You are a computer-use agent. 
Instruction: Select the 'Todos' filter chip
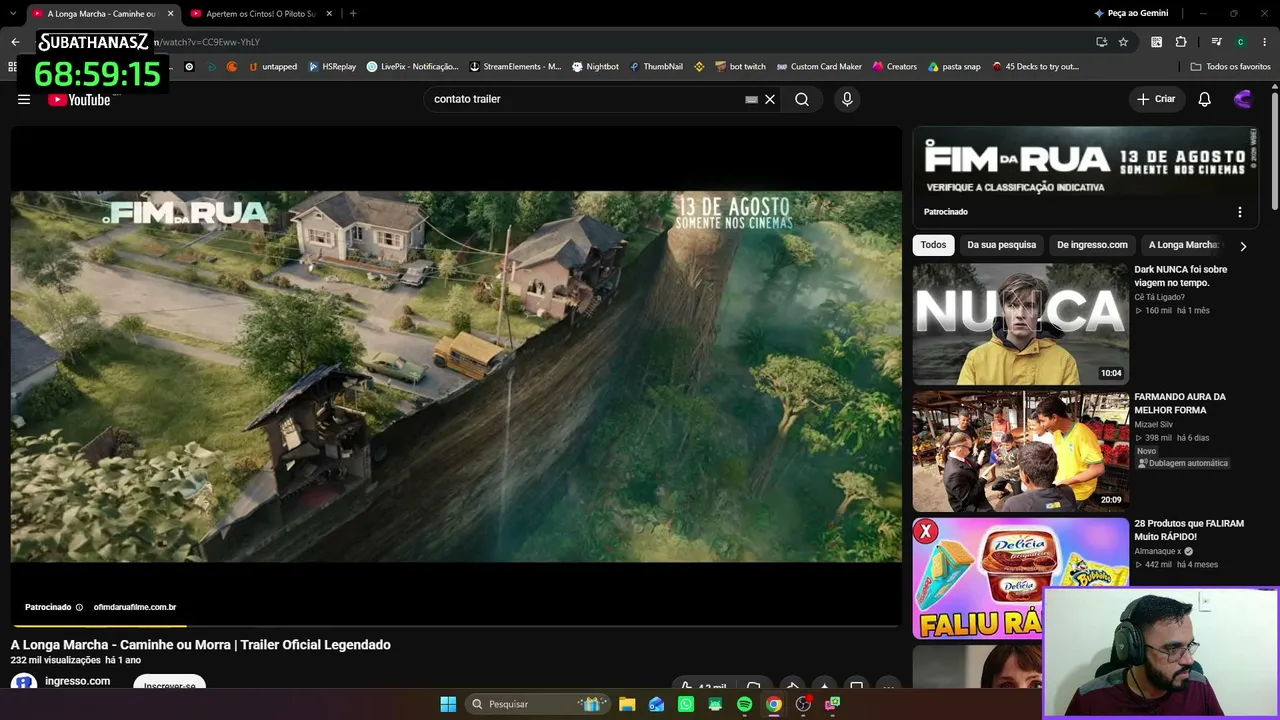click(x=933, y=245)
